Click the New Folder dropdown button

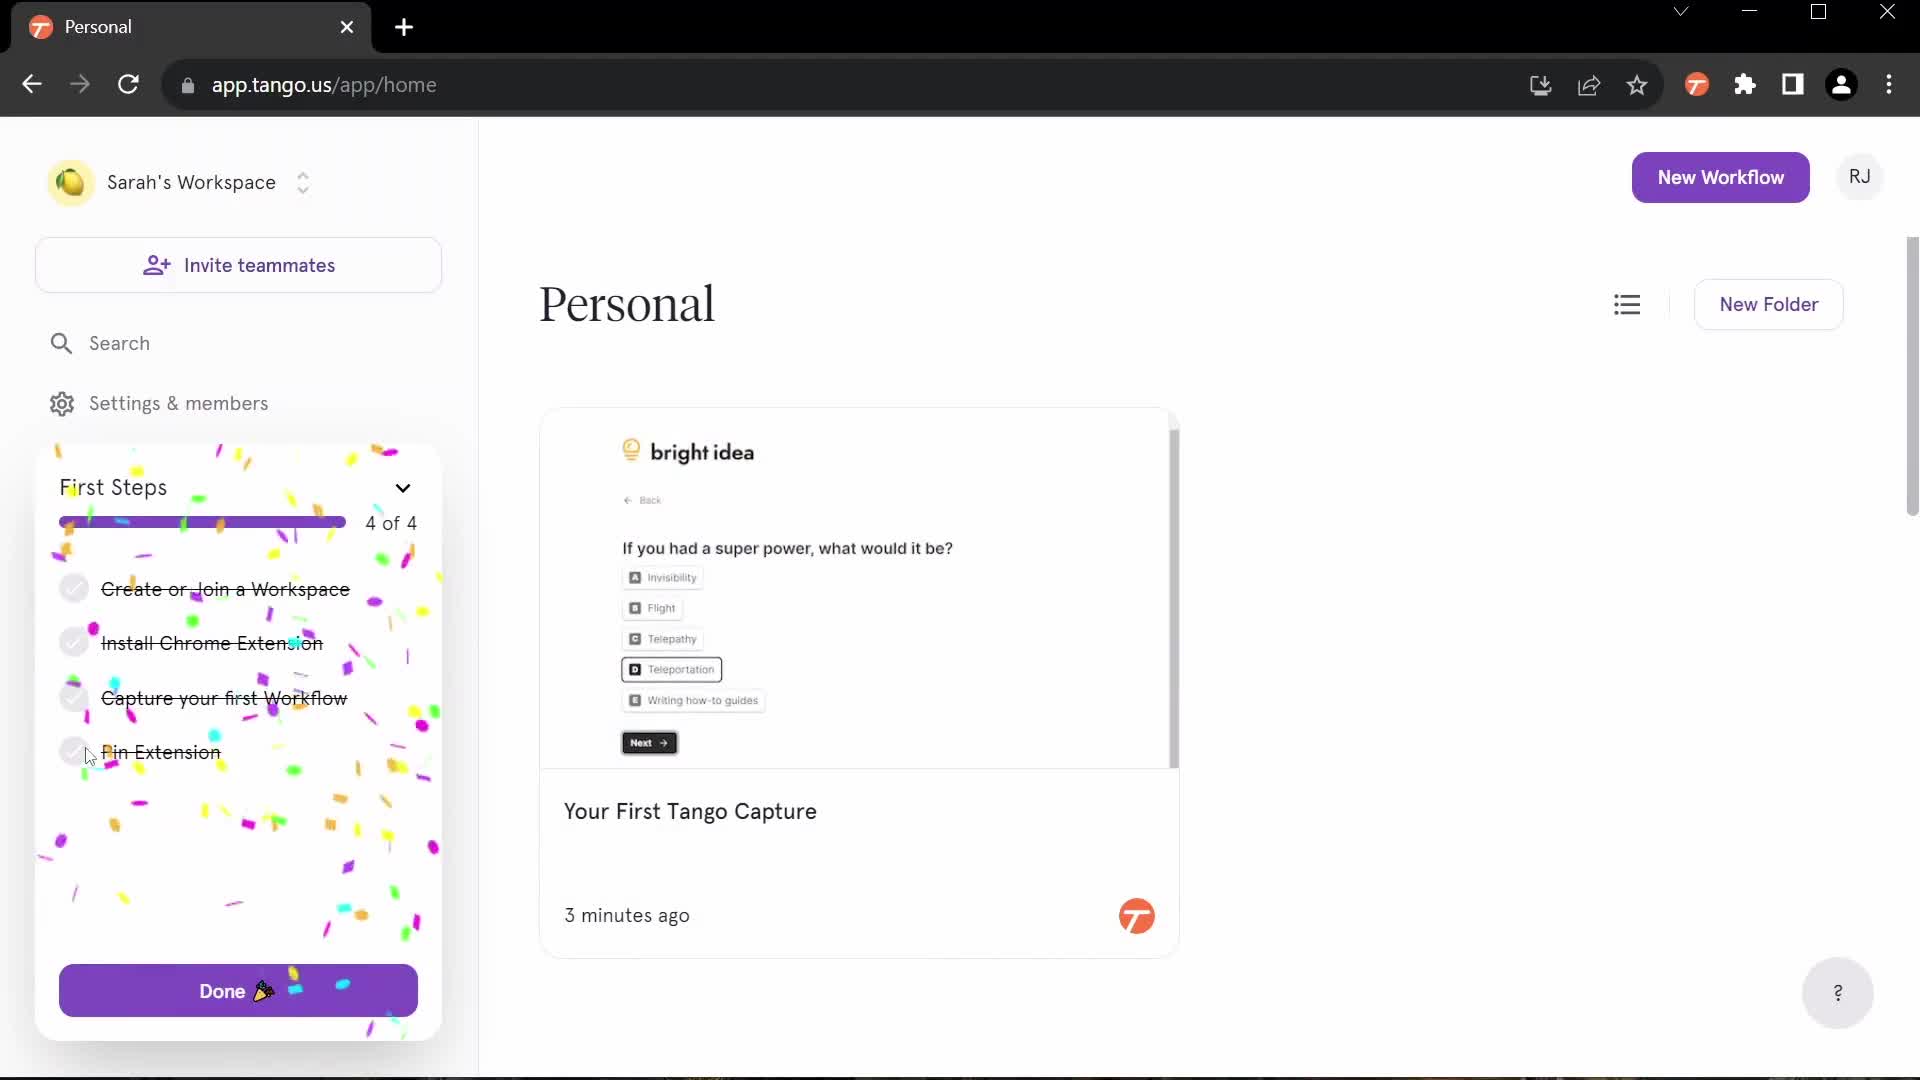pyautogui.click(x=1768, y=303)
